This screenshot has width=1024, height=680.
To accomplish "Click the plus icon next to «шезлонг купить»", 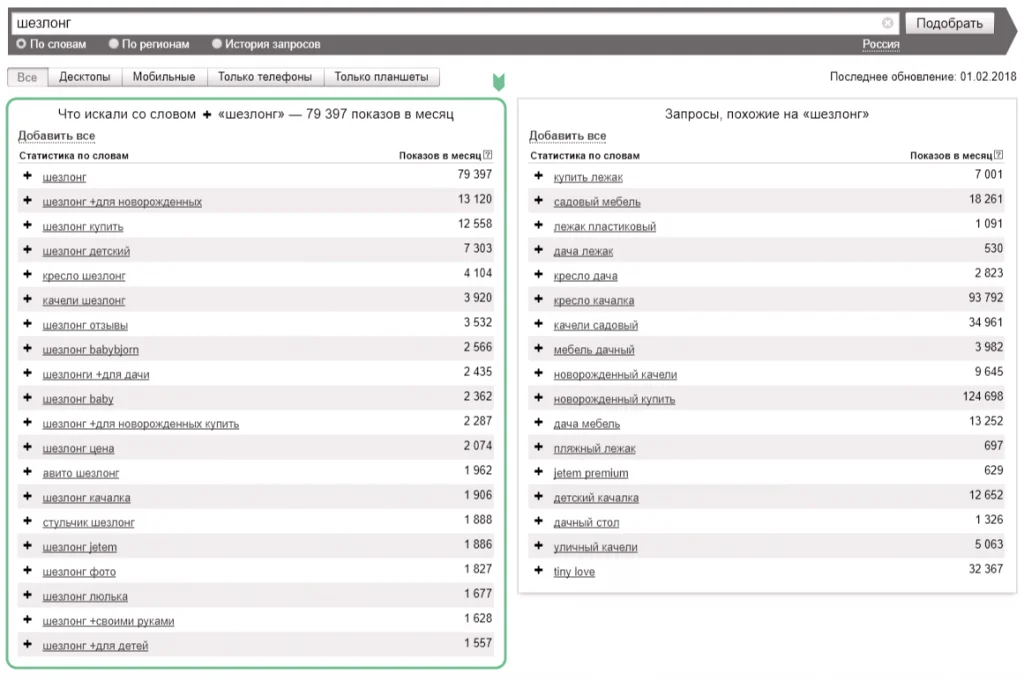I will click(27, 226).
